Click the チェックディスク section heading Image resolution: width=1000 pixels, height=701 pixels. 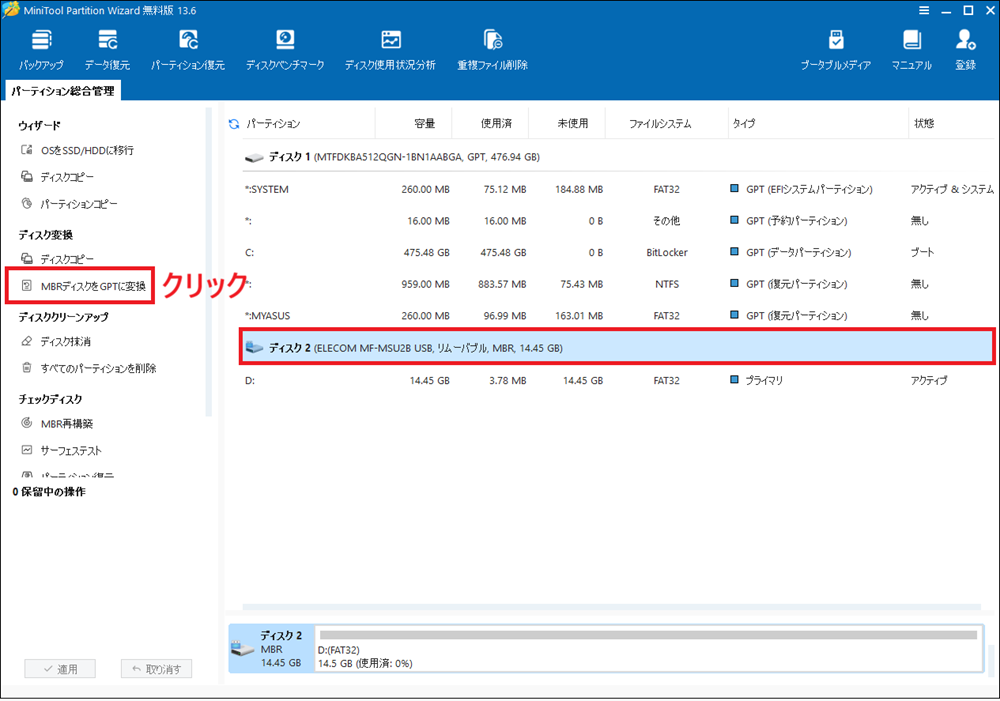(x=50, y=399)
